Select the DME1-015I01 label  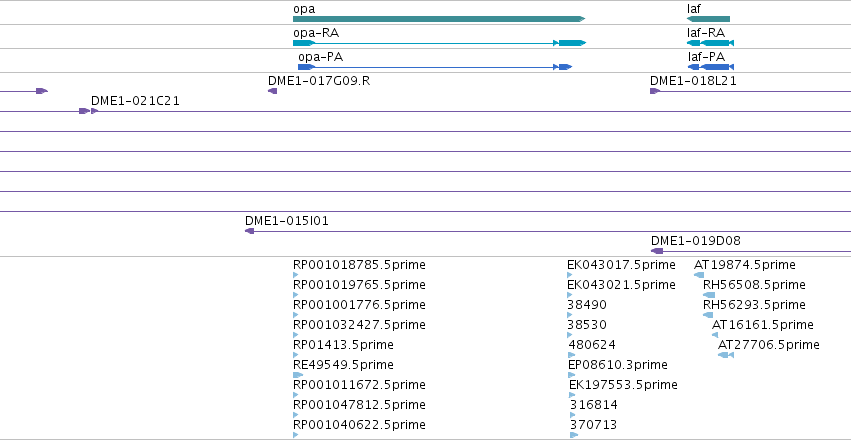click(287, 221)
